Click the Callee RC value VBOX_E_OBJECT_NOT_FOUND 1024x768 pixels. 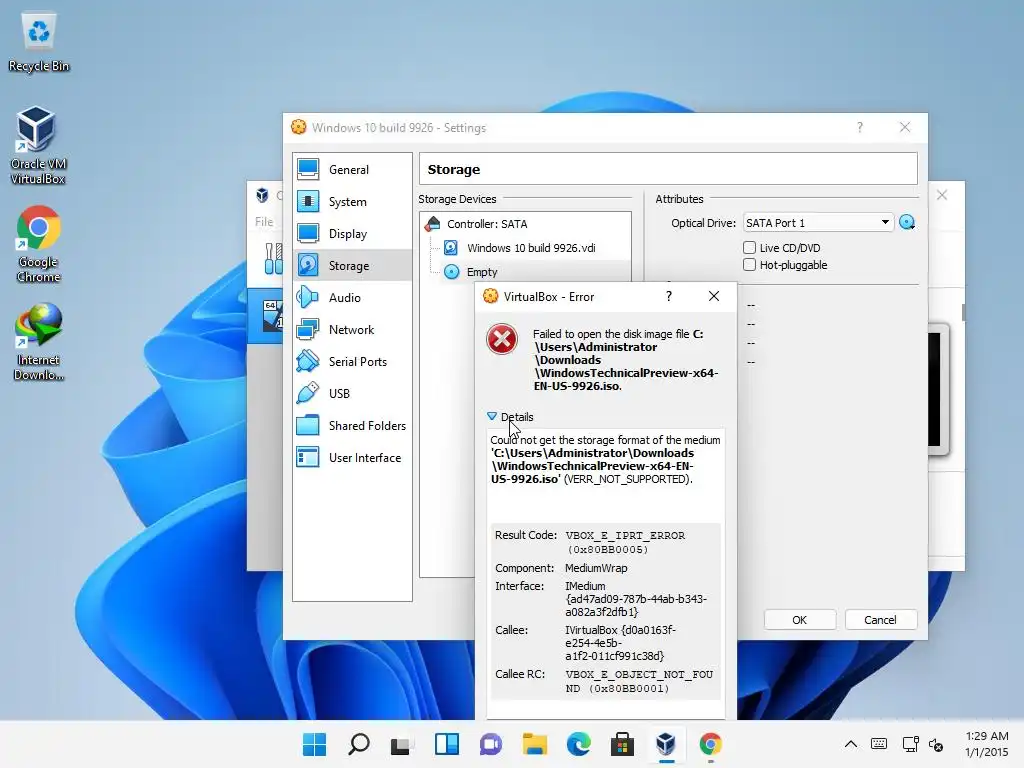(639, 681)
